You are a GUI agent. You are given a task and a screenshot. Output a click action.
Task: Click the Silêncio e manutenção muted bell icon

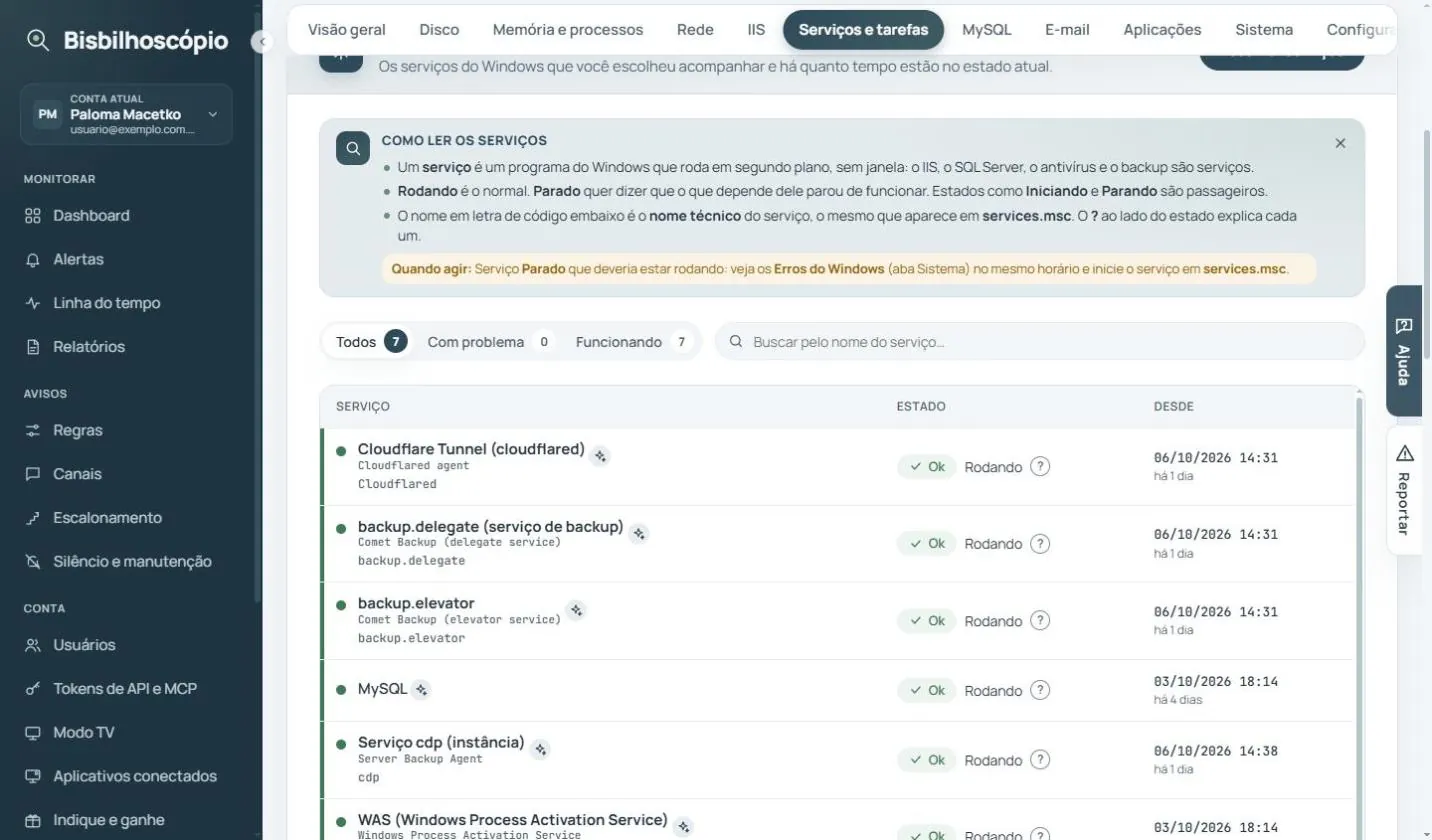pyautogui.click(x=32, y=561)
